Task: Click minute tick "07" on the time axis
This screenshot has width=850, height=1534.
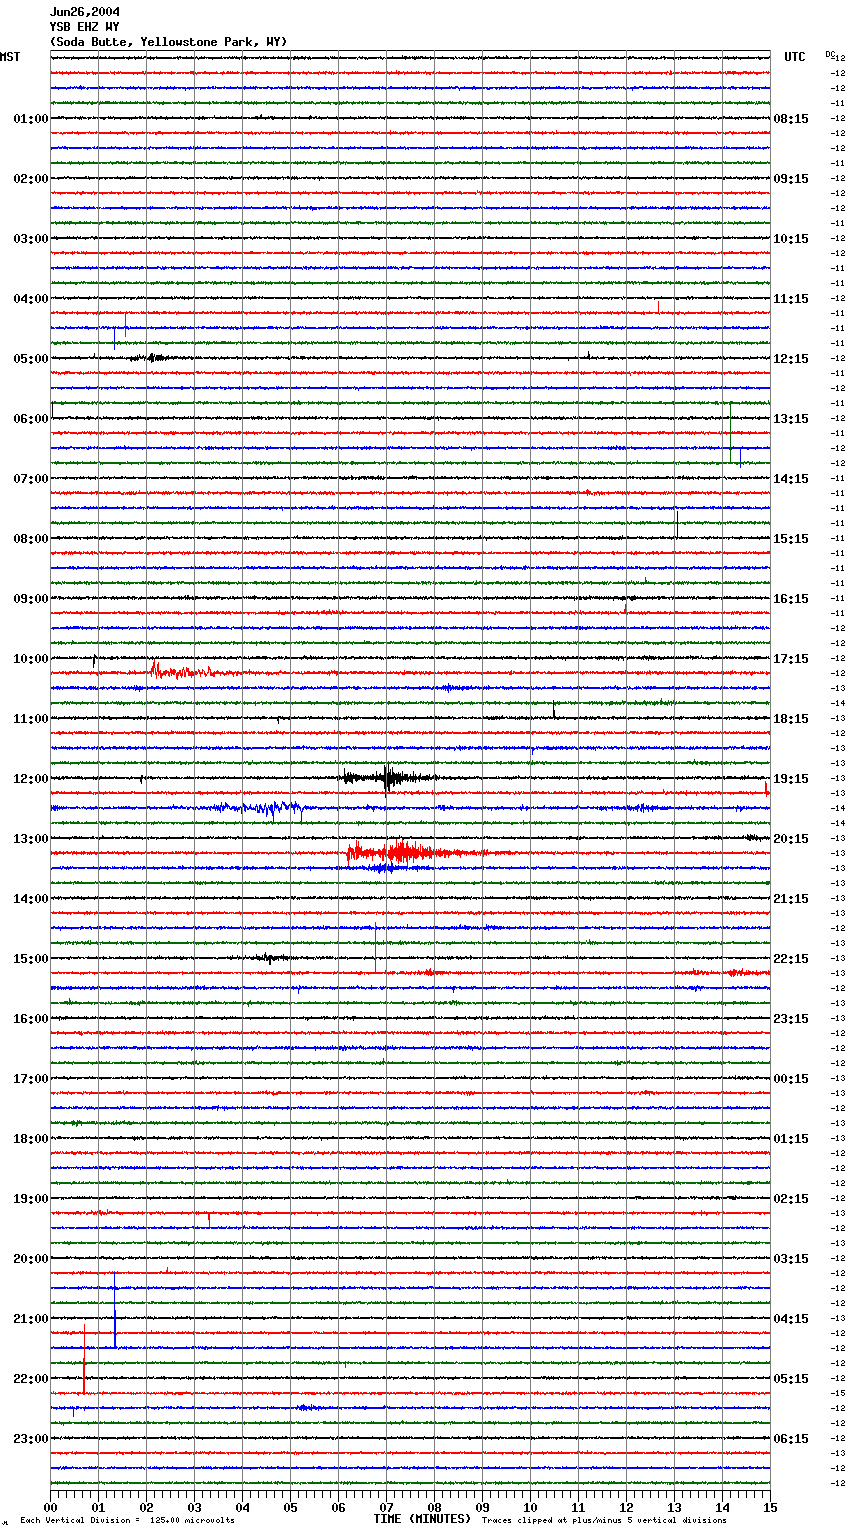Action: coord(386,1507)
